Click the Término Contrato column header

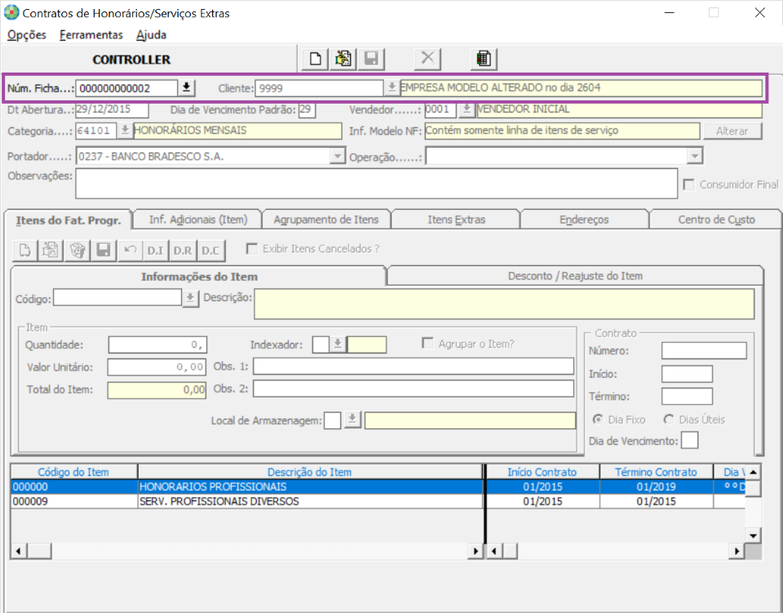(x=656, y=472)
